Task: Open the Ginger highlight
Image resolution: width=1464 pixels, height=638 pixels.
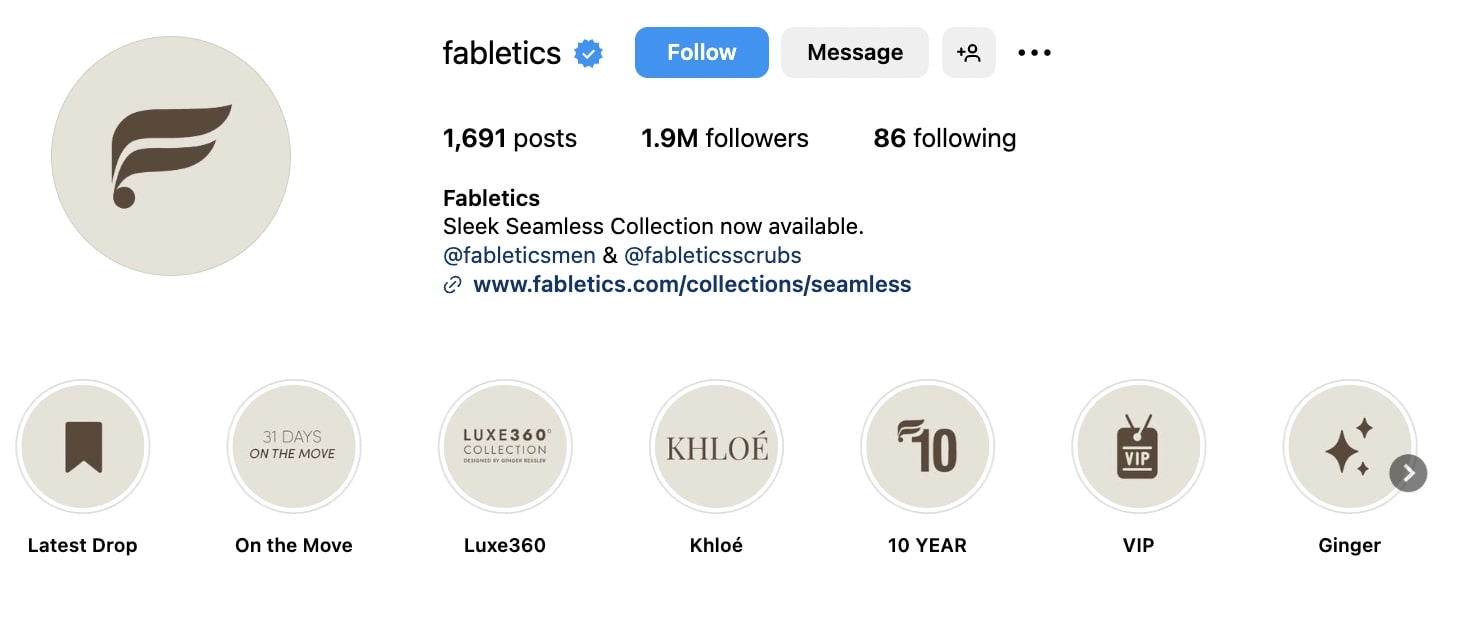Action: tap(1349, 446)
